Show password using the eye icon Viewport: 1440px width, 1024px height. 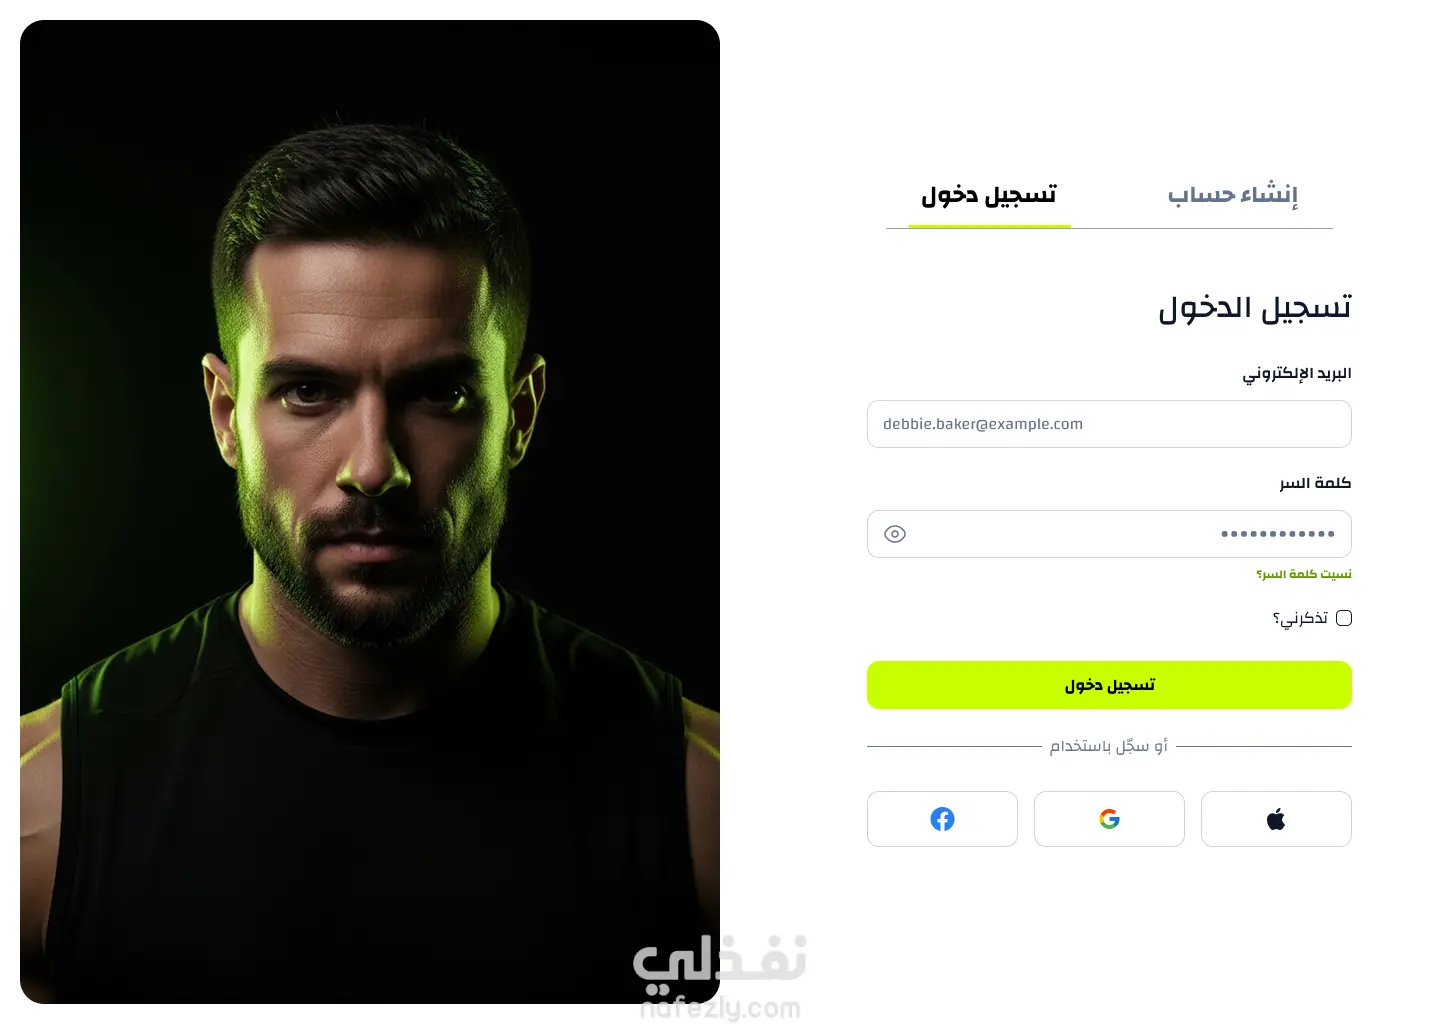click(x=895, y=534)
